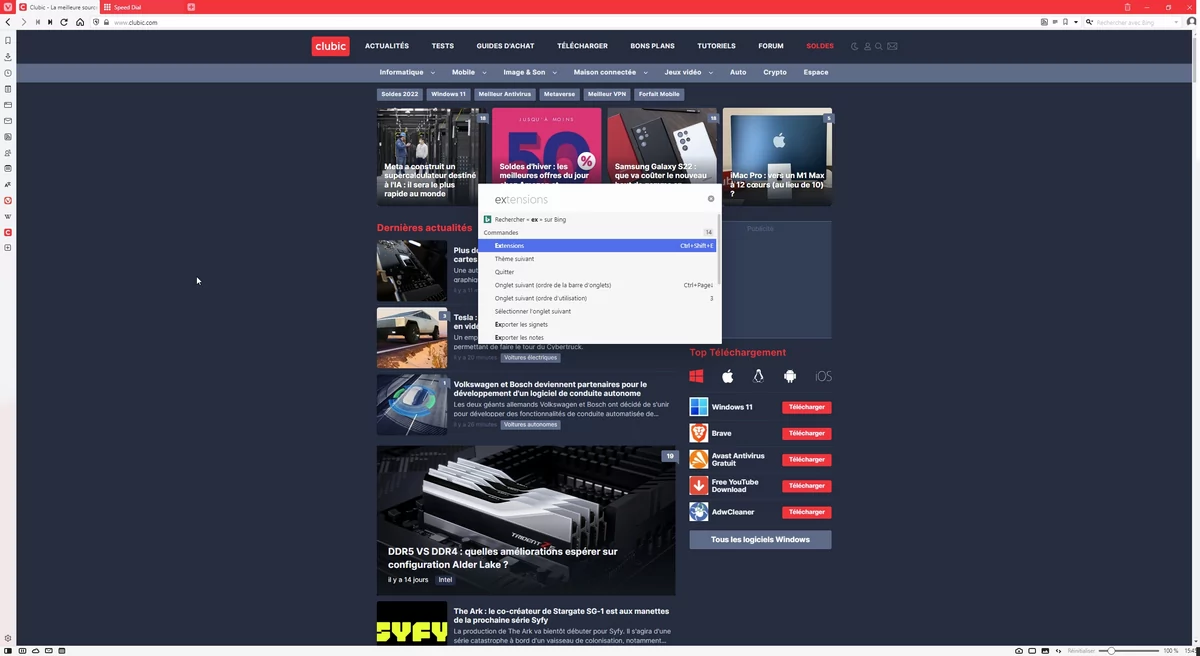Viewport: 1200px width, 656px height.
Task: Click capture page camera icon in status bar
Action: pos(1019,651)
